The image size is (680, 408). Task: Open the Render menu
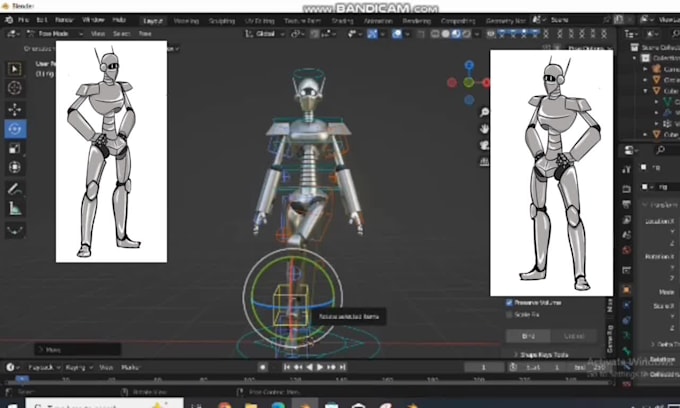(64, 20)
